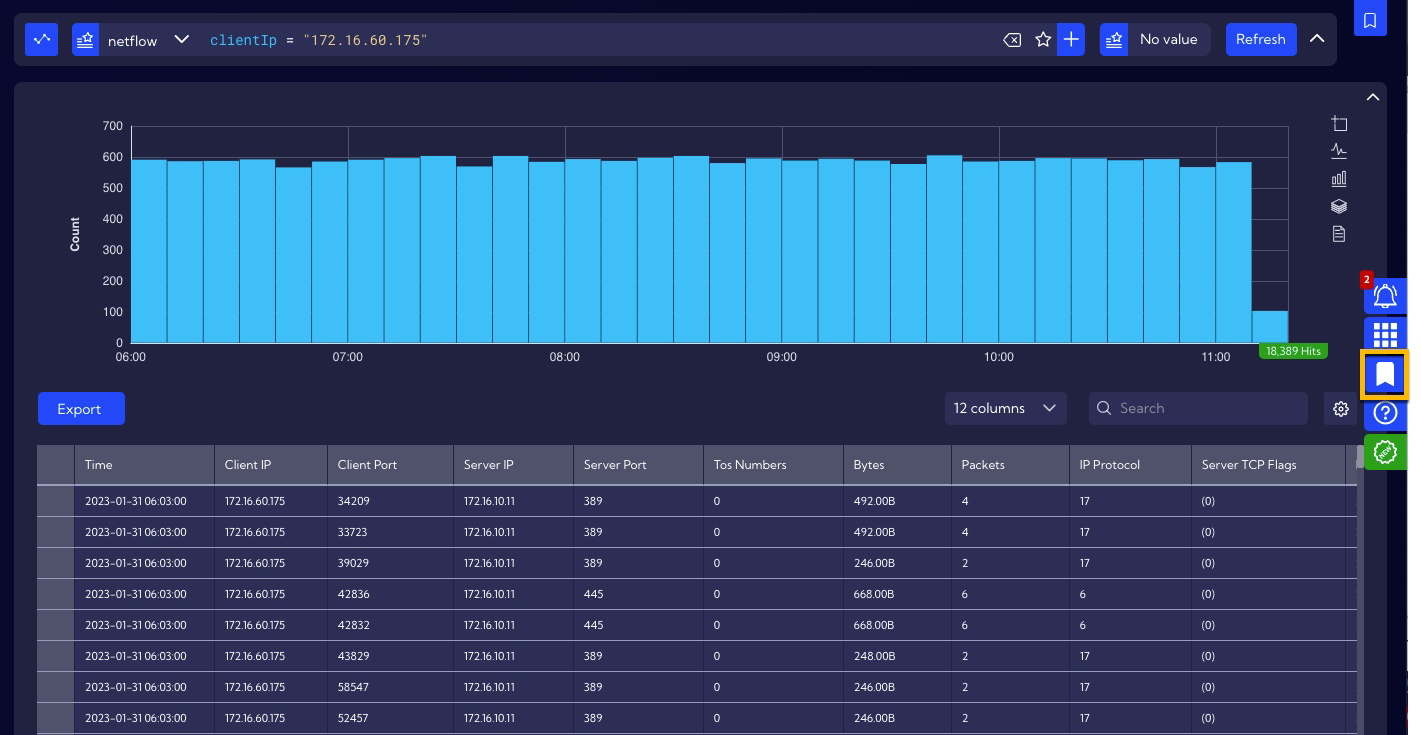Expand the row with client port 58547
The height and width of the screenshot is (735, 1421).
coord(56,687)
